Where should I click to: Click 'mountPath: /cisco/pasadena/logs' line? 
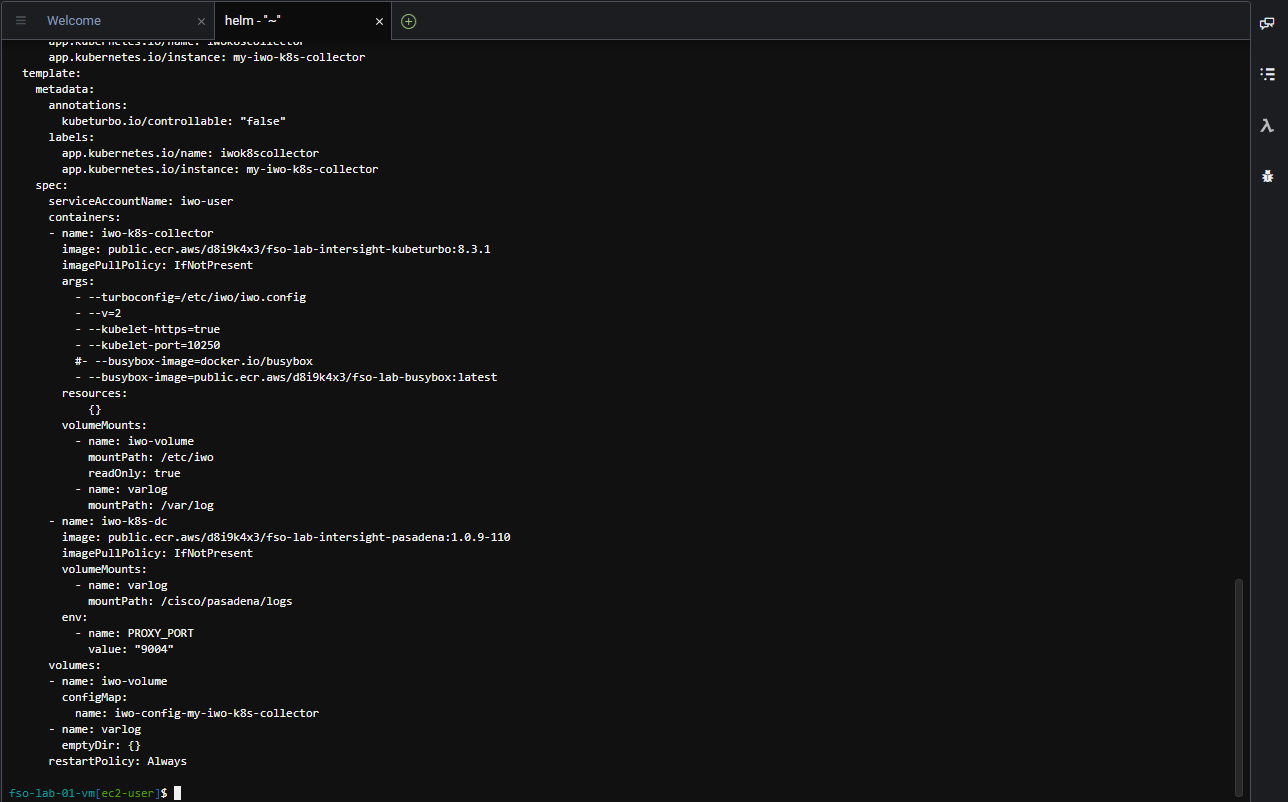(190, 601)
